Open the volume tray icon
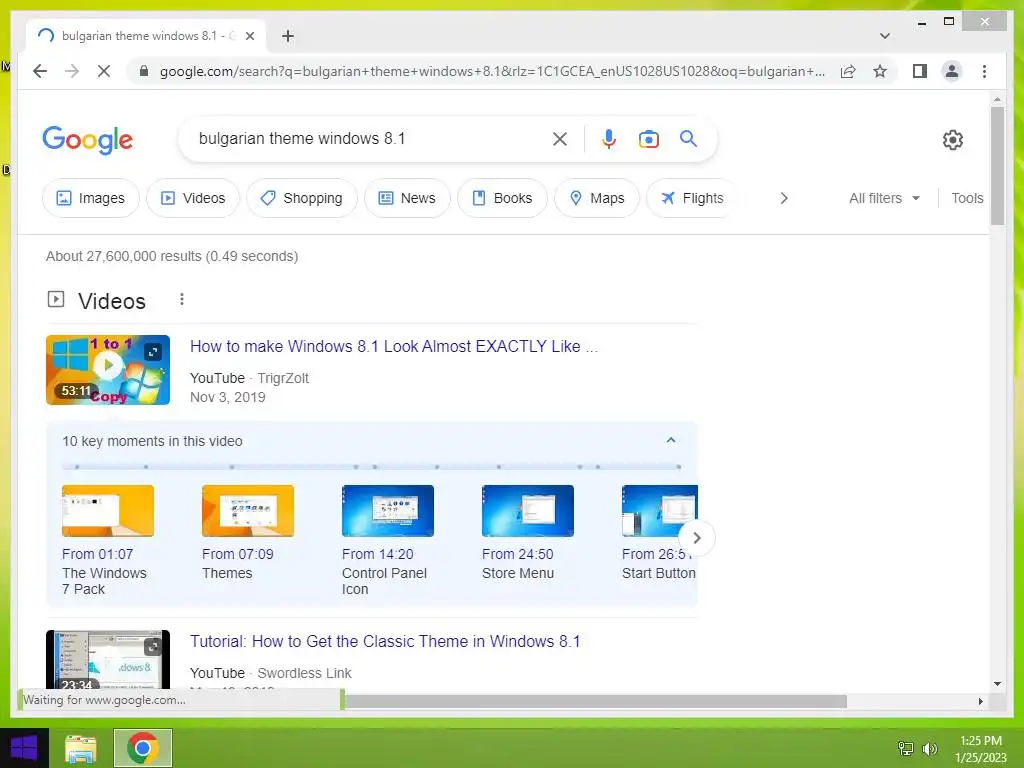The image size is (1024, 768). (930, 748)
